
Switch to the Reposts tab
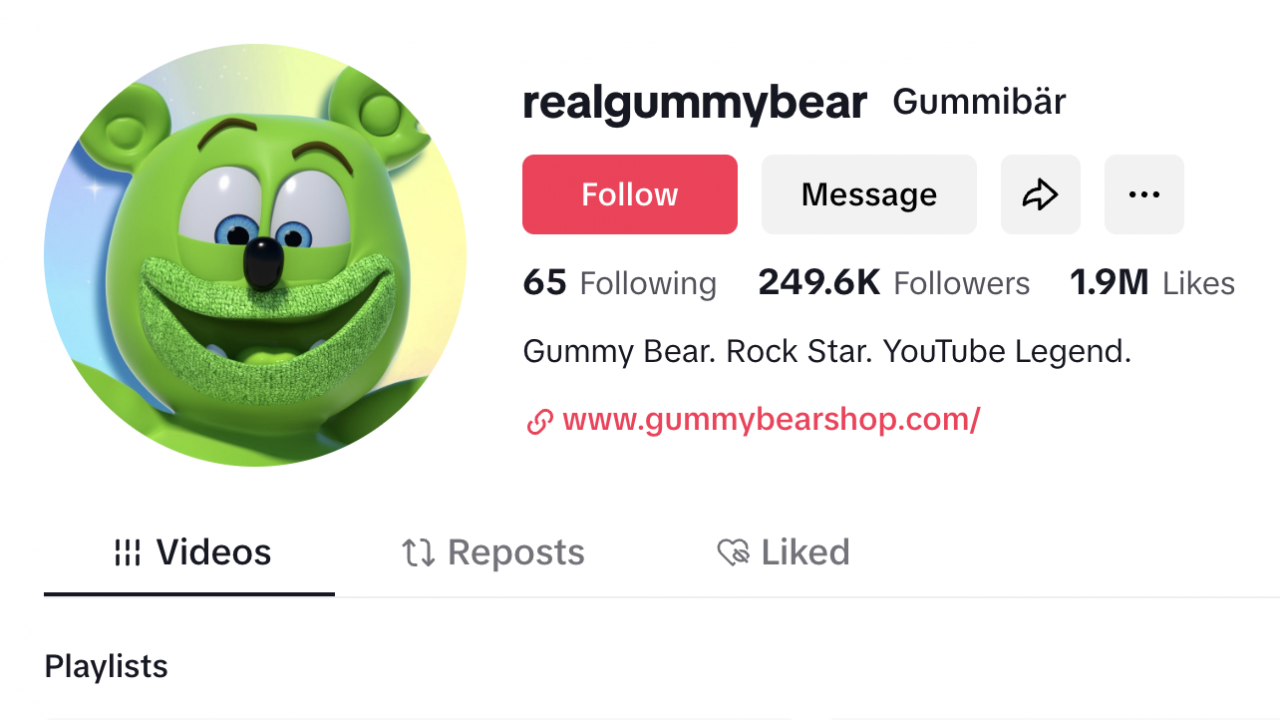click(493, 552)
